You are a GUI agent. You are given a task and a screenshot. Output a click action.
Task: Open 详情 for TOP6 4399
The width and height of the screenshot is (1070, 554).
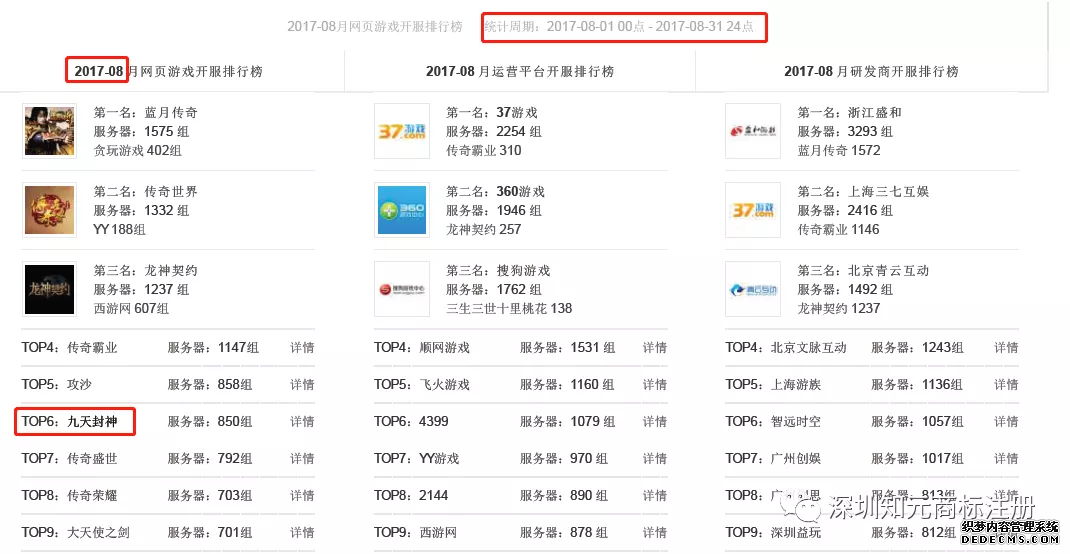(x=654, y=422)
